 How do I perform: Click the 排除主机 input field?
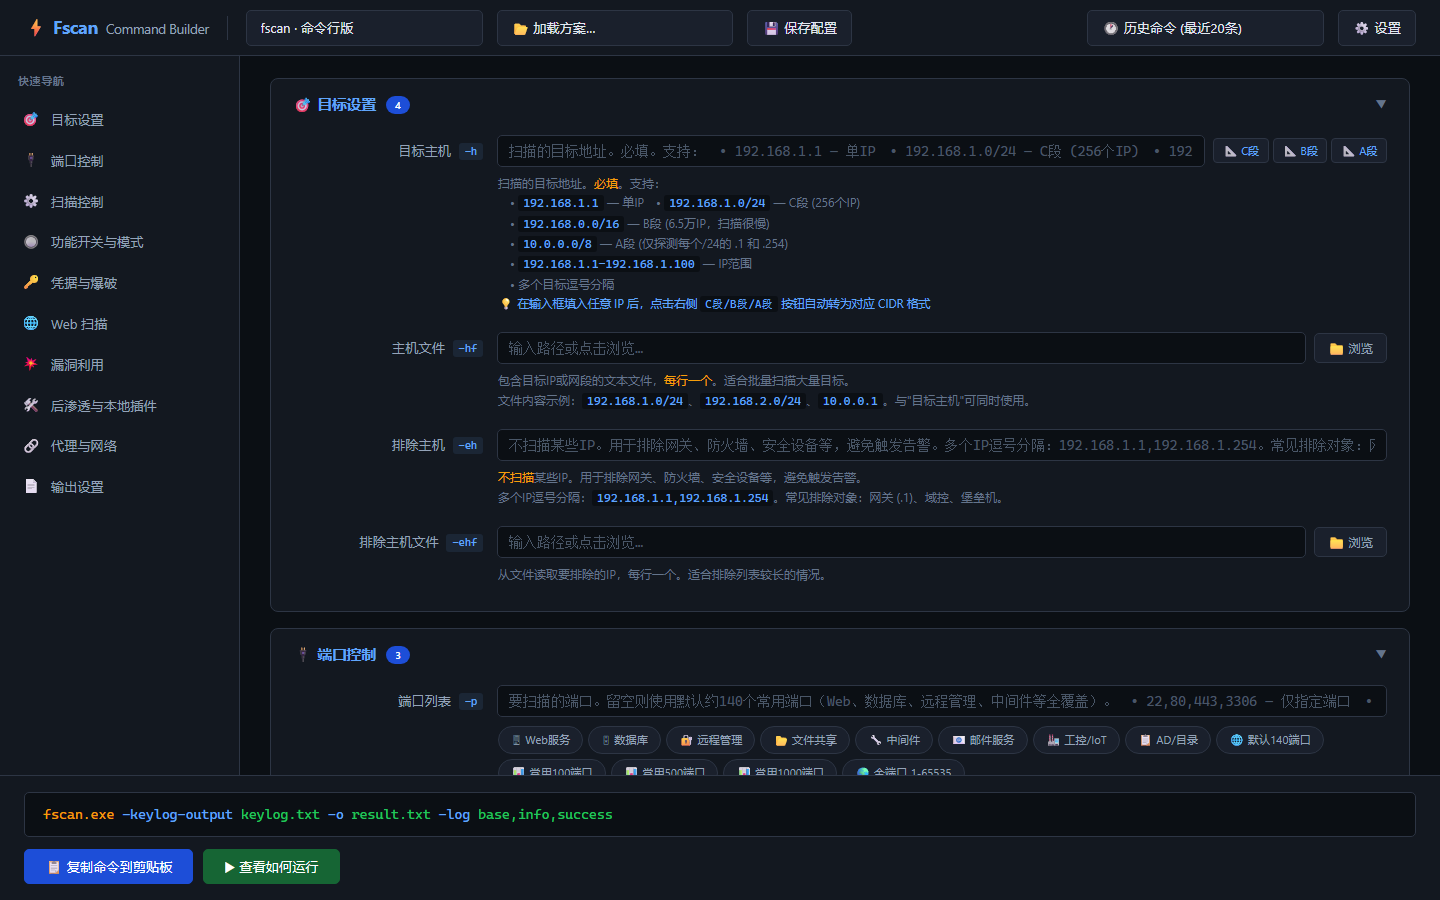[942, 445]
